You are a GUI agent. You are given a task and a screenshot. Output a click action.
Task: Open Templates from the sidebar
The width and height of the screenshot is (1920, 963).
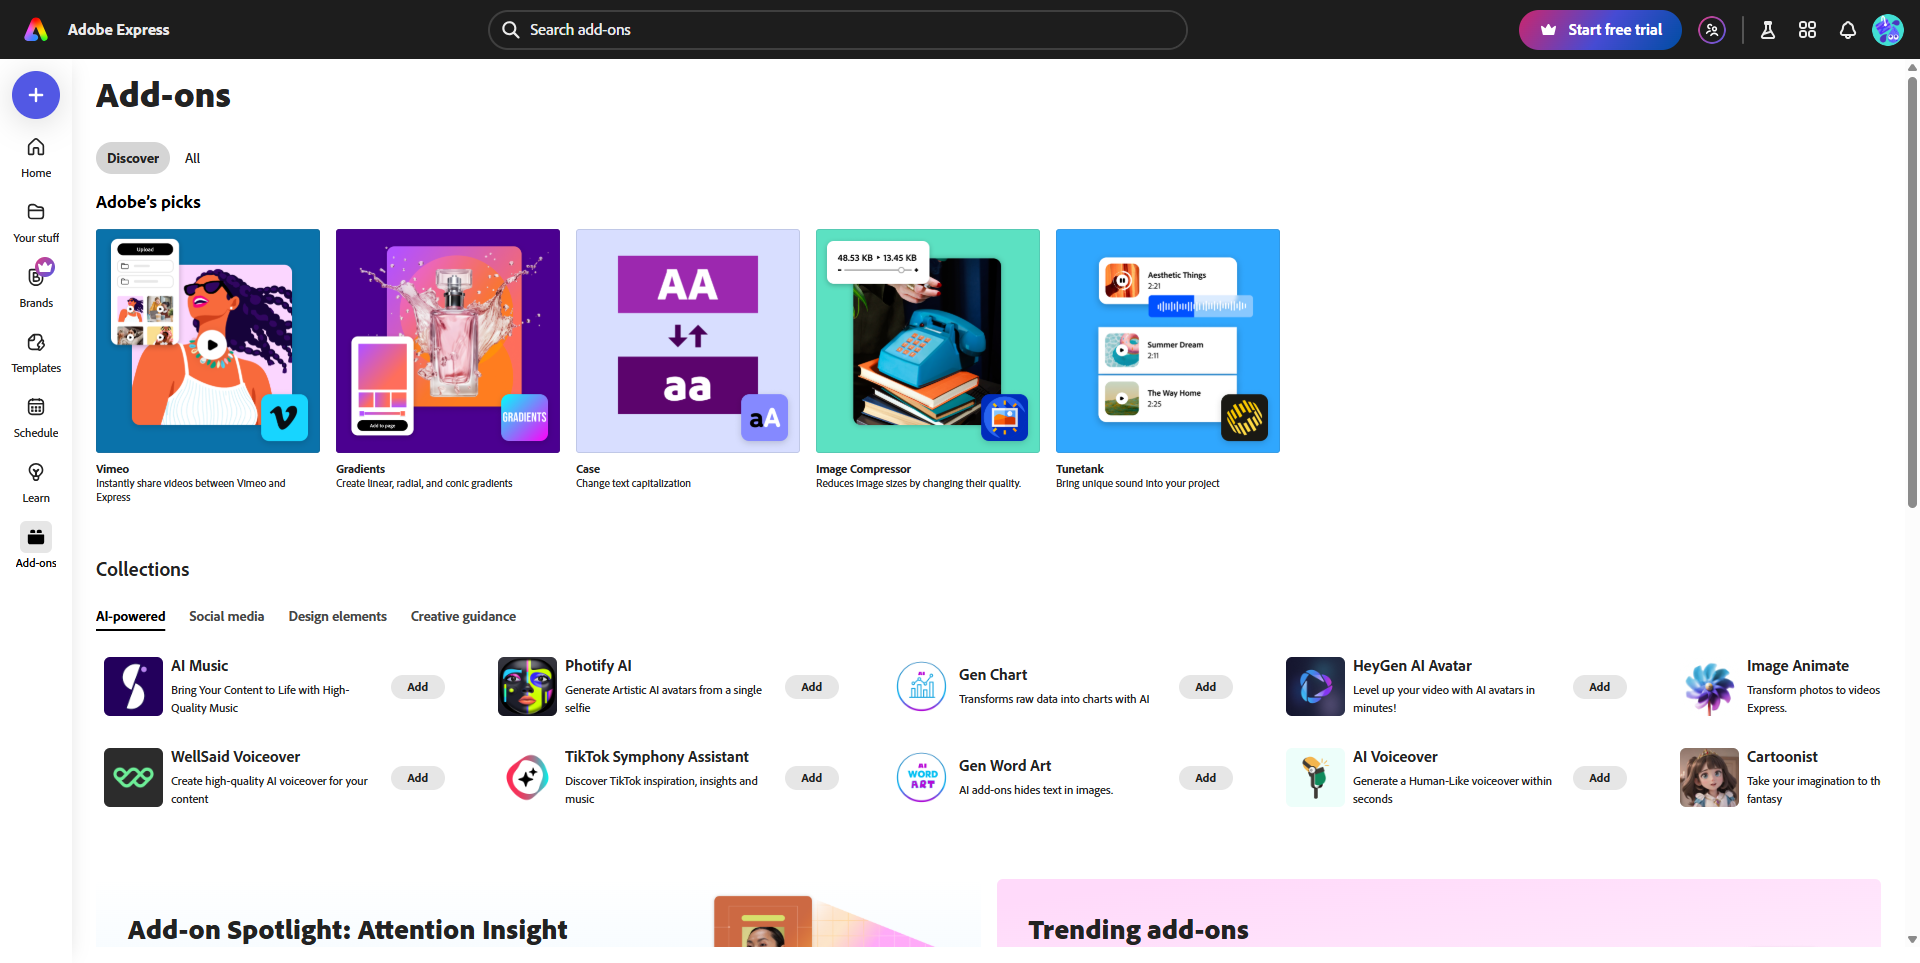36,352
